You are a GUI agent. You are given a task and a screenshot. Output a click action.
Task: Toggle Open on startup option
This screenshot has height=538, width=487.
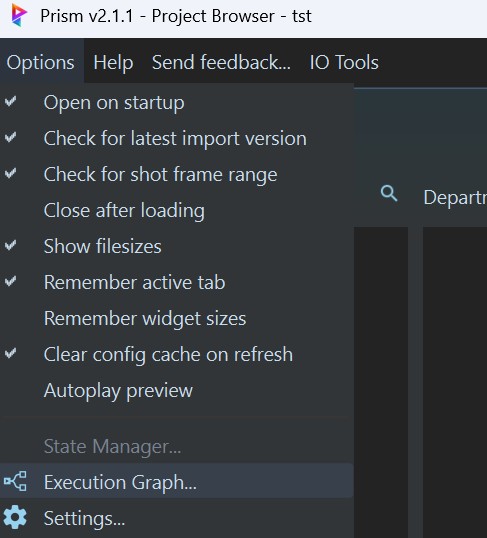point(177,102)
